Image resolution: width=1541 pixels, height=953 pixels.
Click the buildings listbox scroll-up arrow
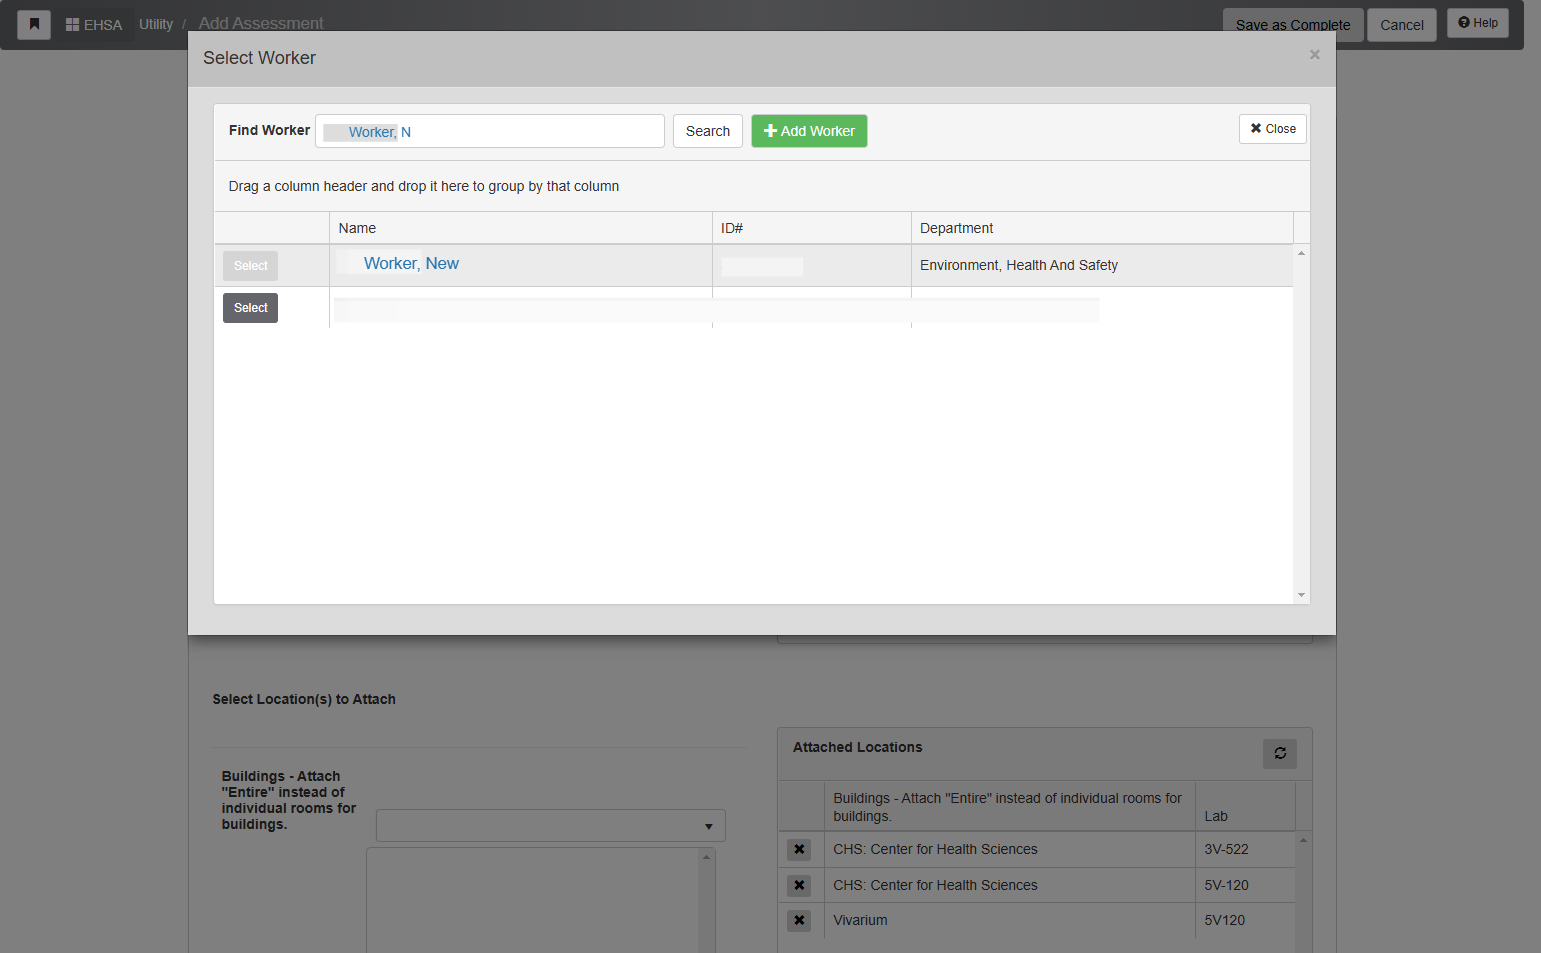pos(706,857)
